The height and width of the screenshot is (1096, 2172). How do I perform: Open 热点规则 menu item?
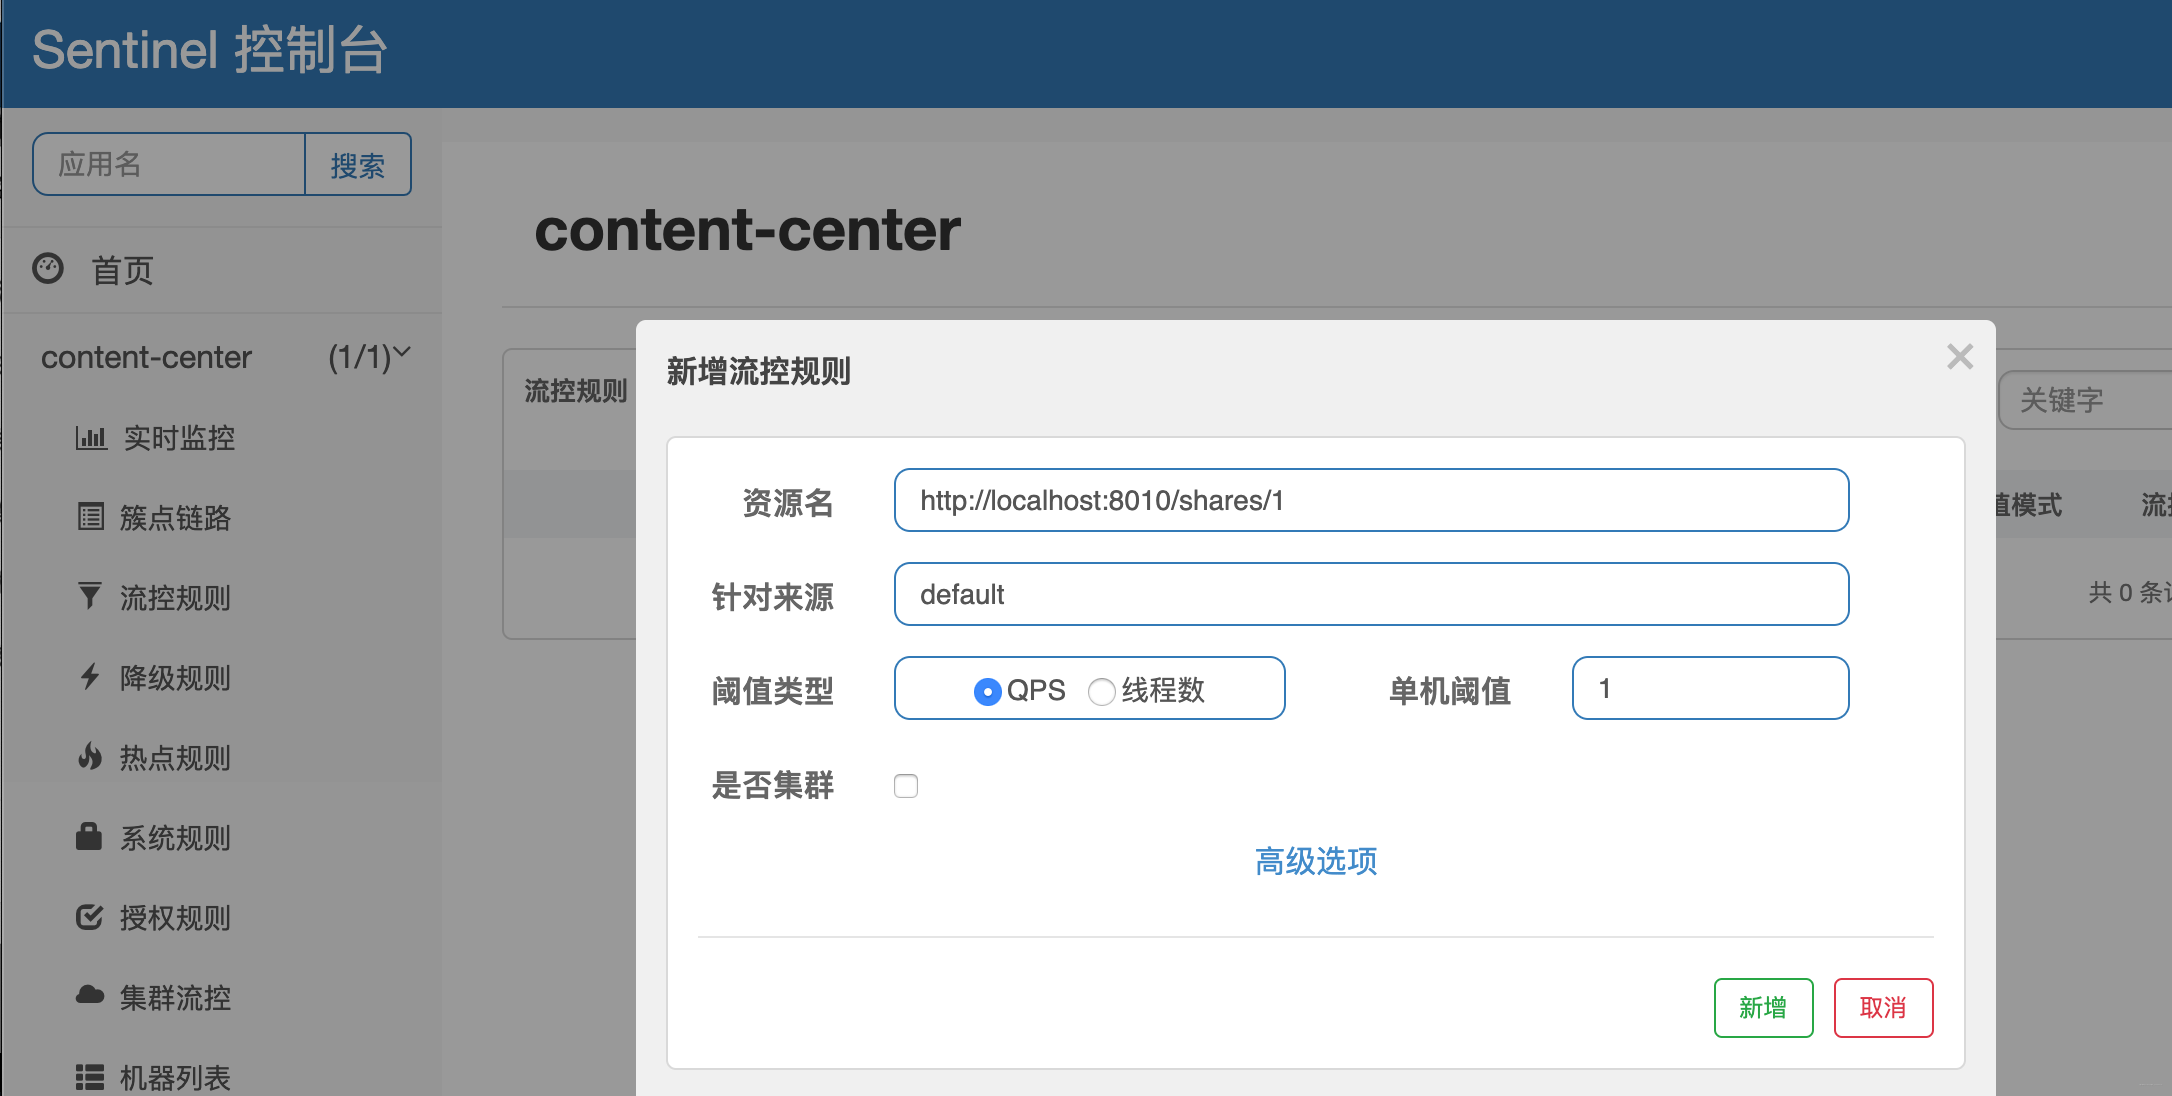(175, 758)
